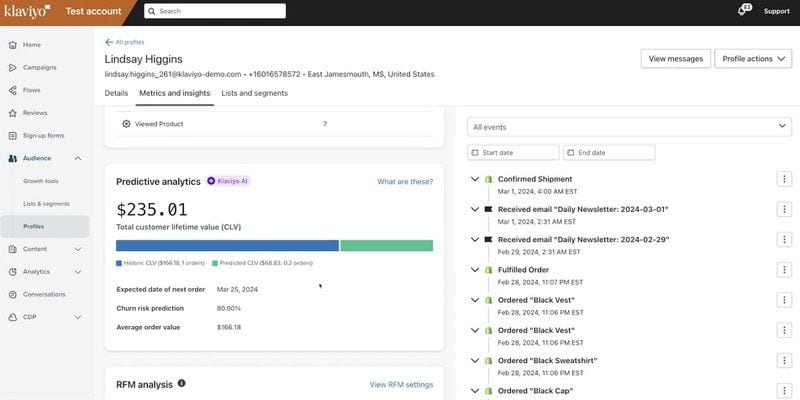This screenshot has width=800, height=400.
Task: Click the CDP cloud icon
Action: (13, 317)
